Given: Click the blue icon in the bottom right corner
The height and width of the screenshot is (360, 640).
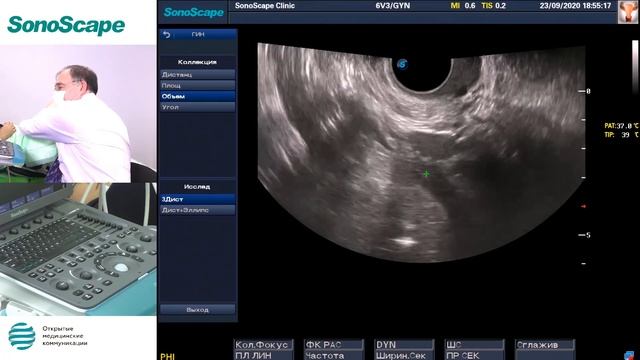Looking at the screenshot, I should (x=629, y=356).
